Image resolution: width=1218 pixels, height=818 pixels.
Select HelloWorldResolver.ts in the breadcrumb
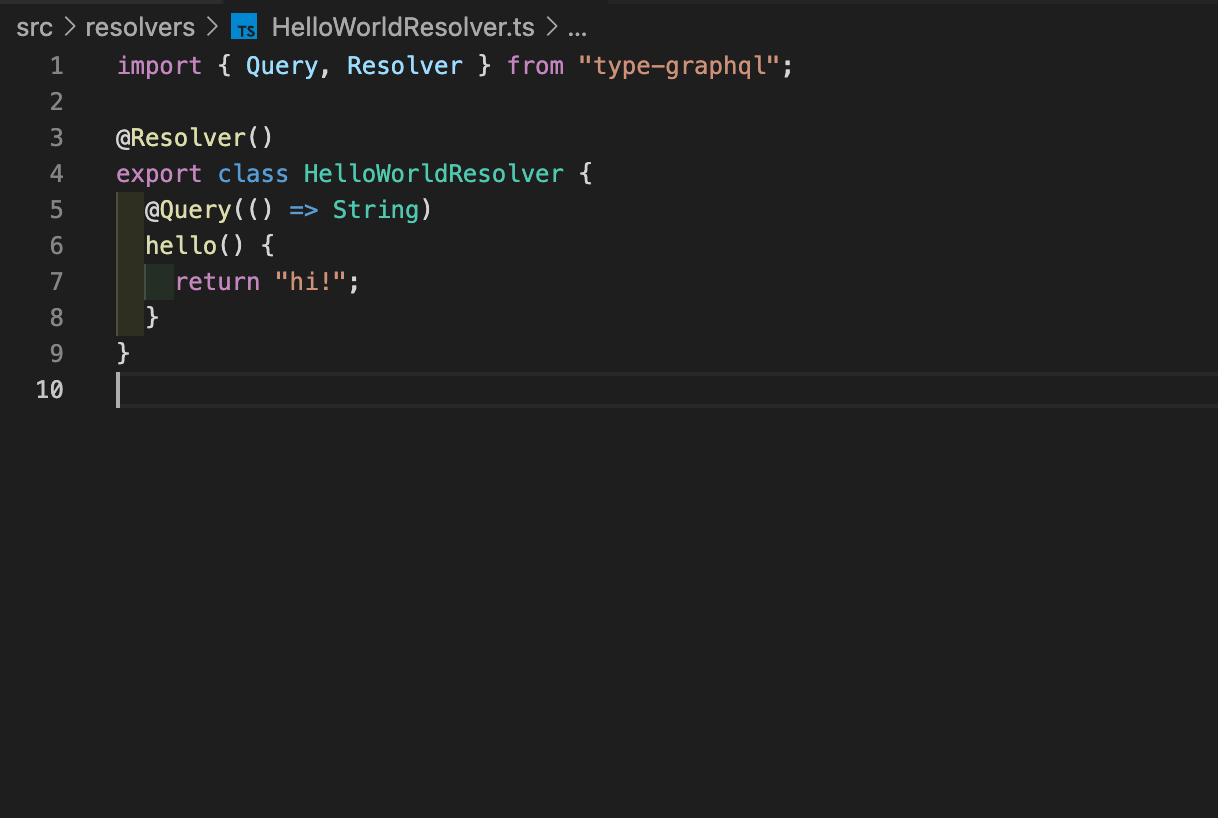tap(403, 27)
